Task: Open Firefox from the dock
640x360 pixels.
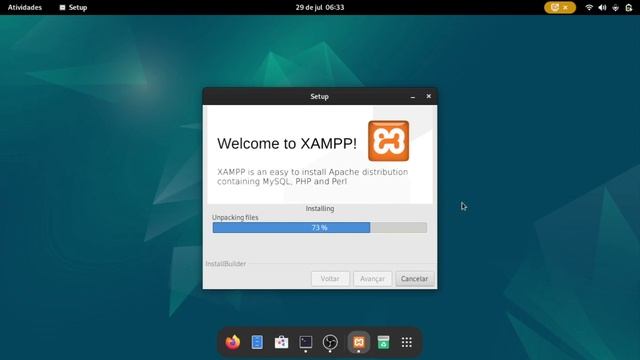Action: (x=233, y=342)
